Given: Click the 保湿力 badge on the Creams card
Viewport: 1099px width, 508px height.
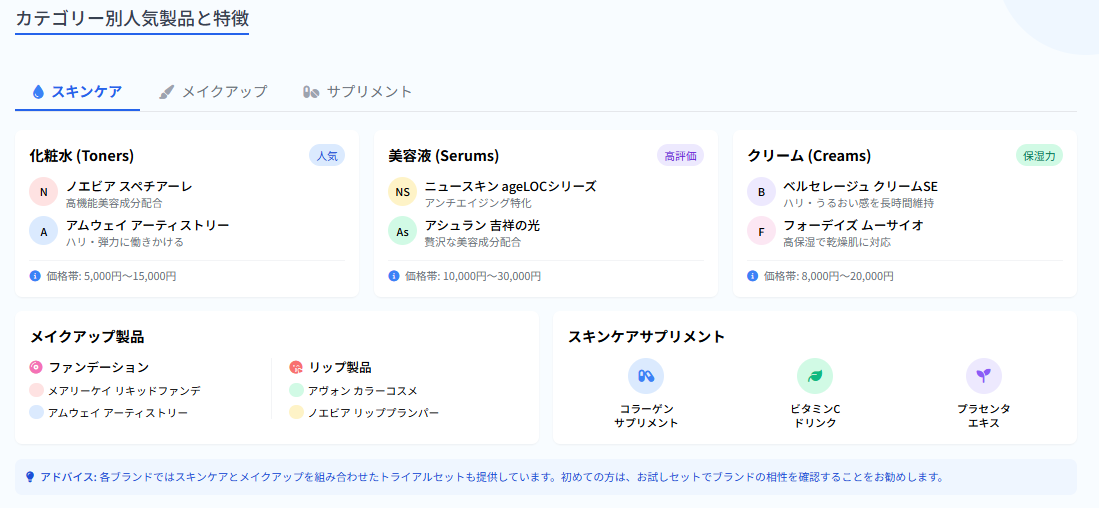Looking at the screenshot, I should (x=1039, y=156).
